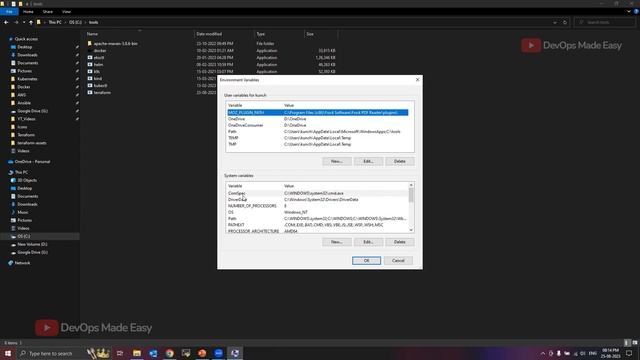The height and width of the screenshot is (360, 640).
Task: Click the Explorer Forward arrow
Action: point(16,22)
